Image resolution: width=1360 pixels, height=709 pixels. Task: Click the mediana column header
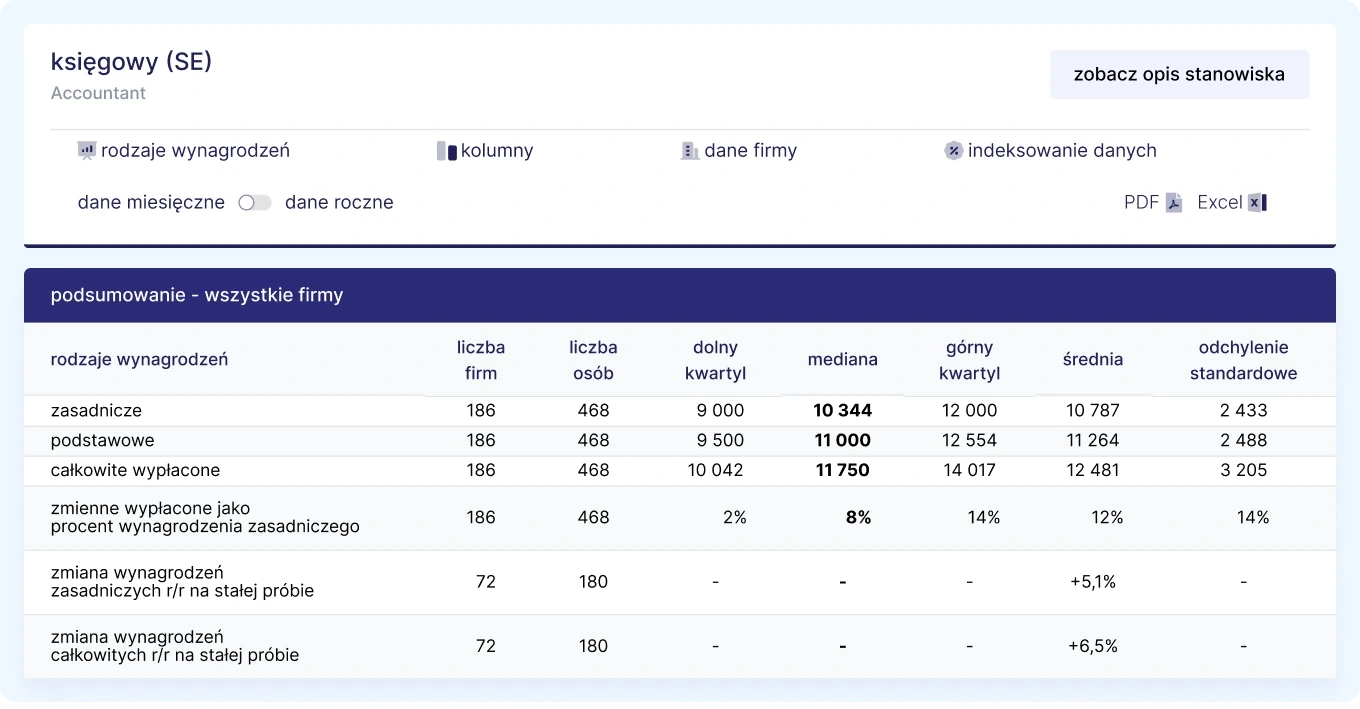point(843,360)
